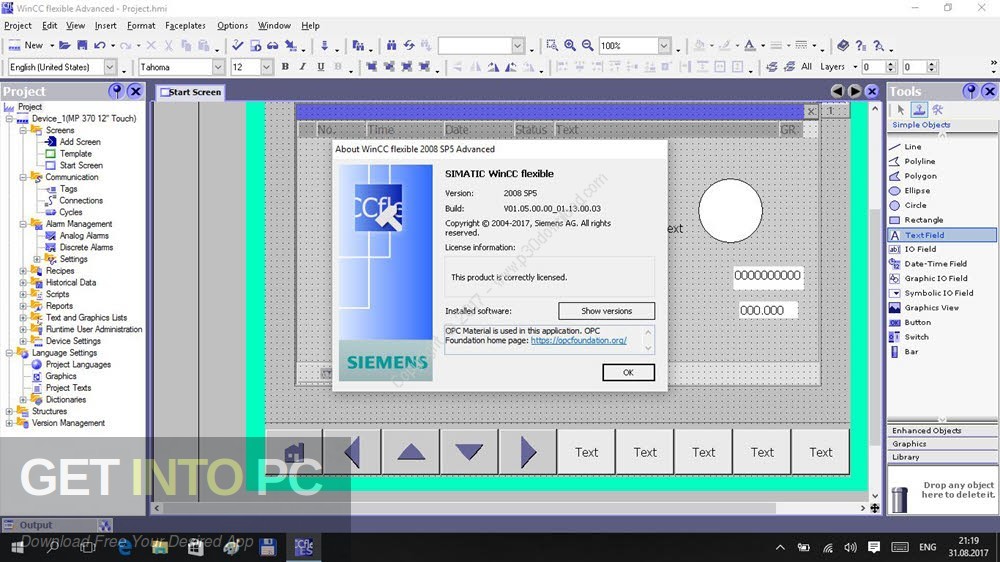Select Analog Alarms in project tree
1000x562 pixels.
click(x=84, y=236)
